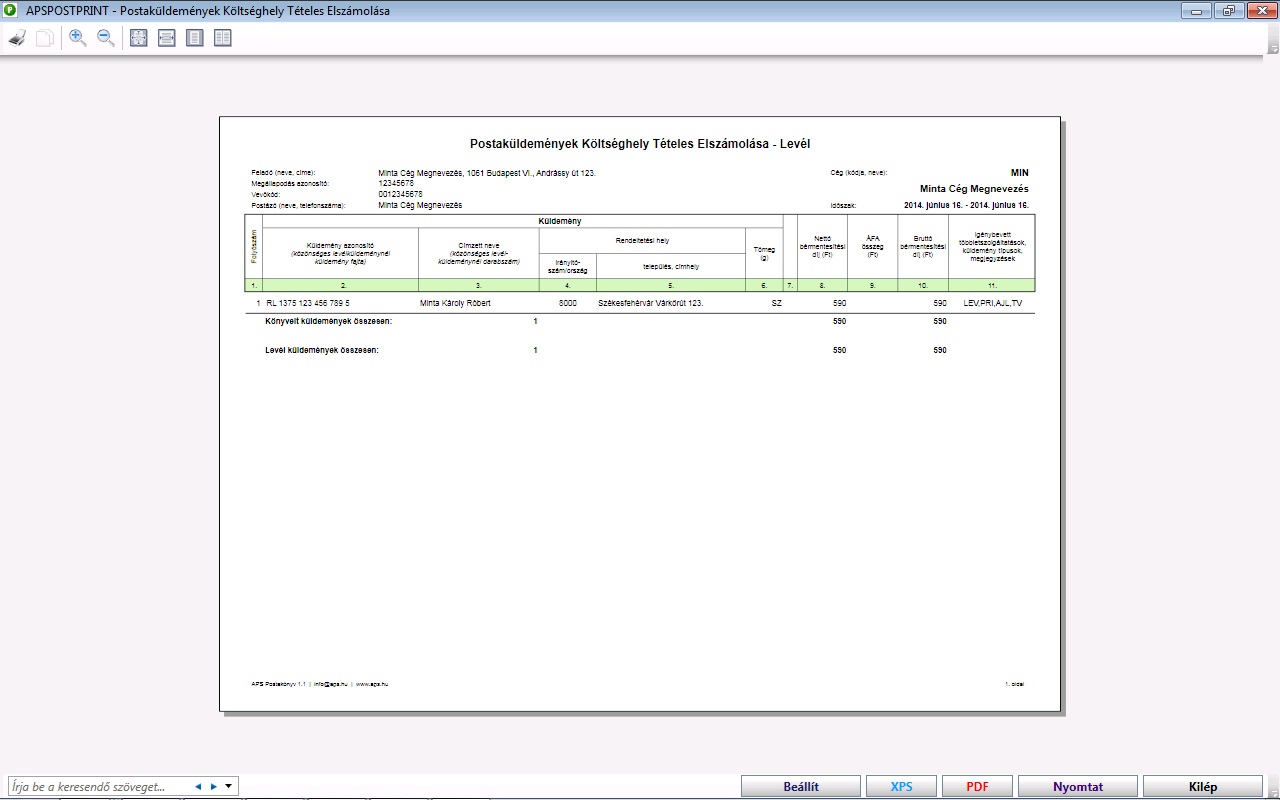Export document with XPS button
This screenshot has width=1280, height=800.
point(902,787)
